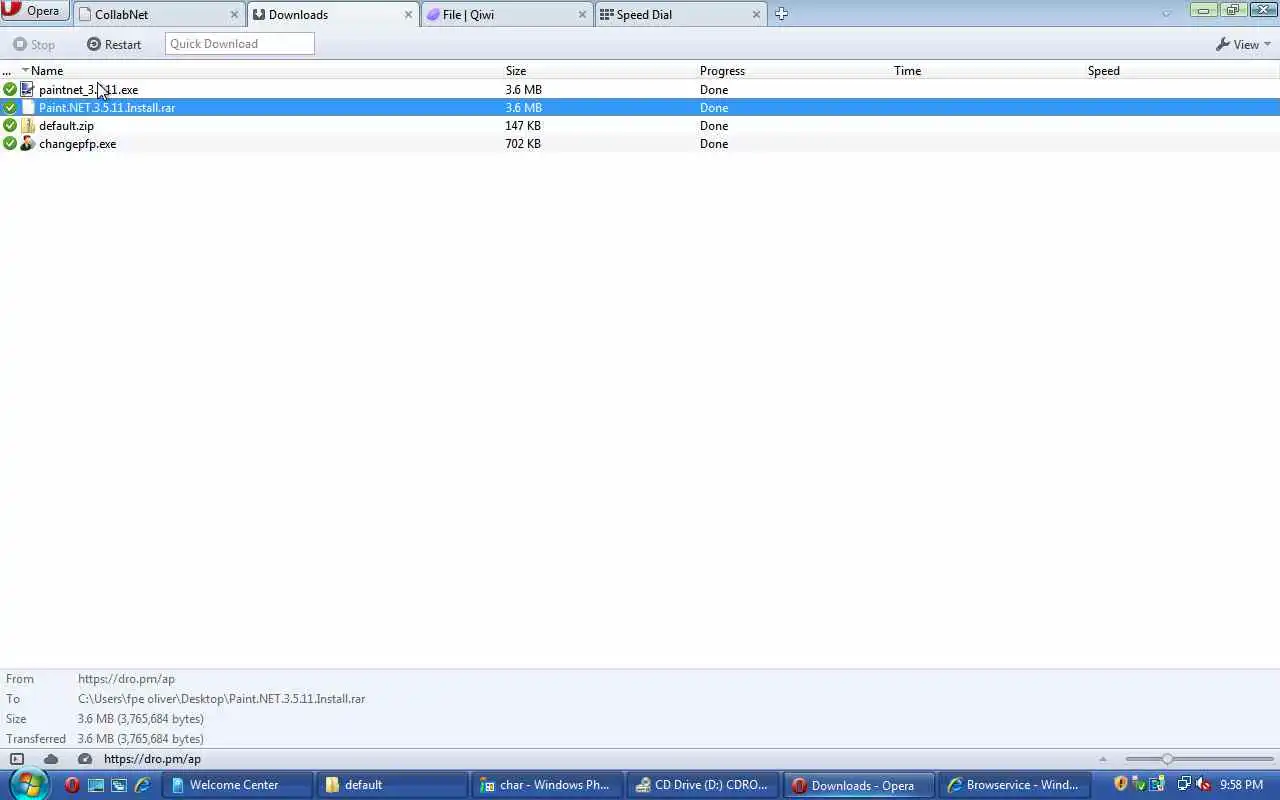
Task: Click the Stop download button
Action: coord(34,44)
